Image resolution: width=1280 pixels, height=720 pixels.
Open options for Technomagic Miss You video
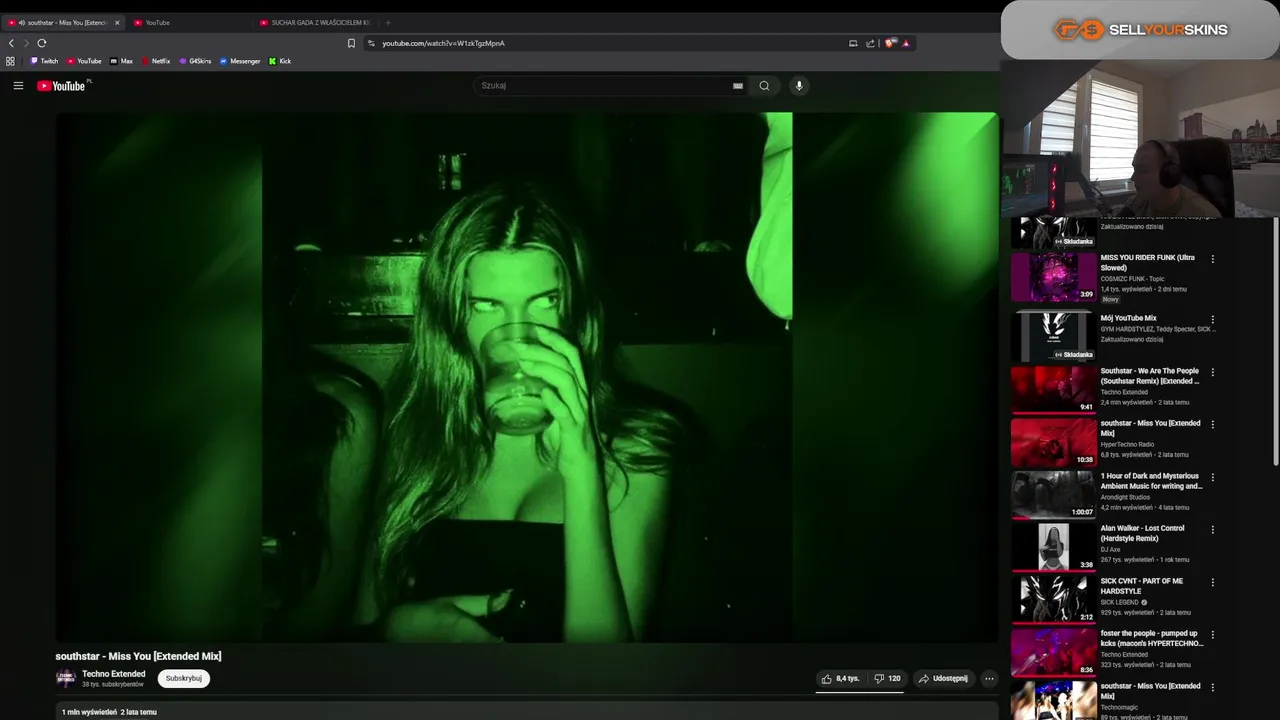(x=1213, y=687)
